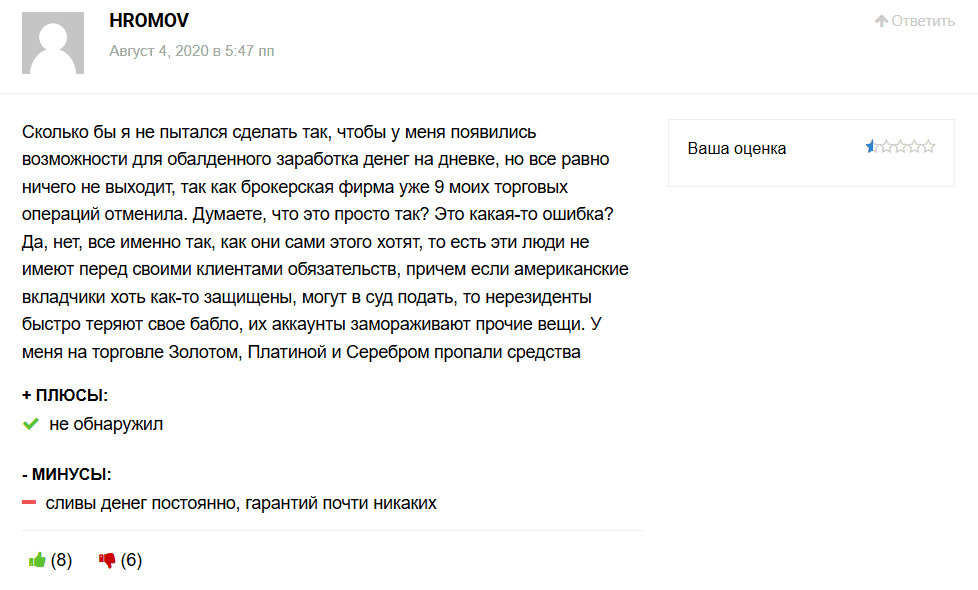Click the reply arrow icon

881,21
